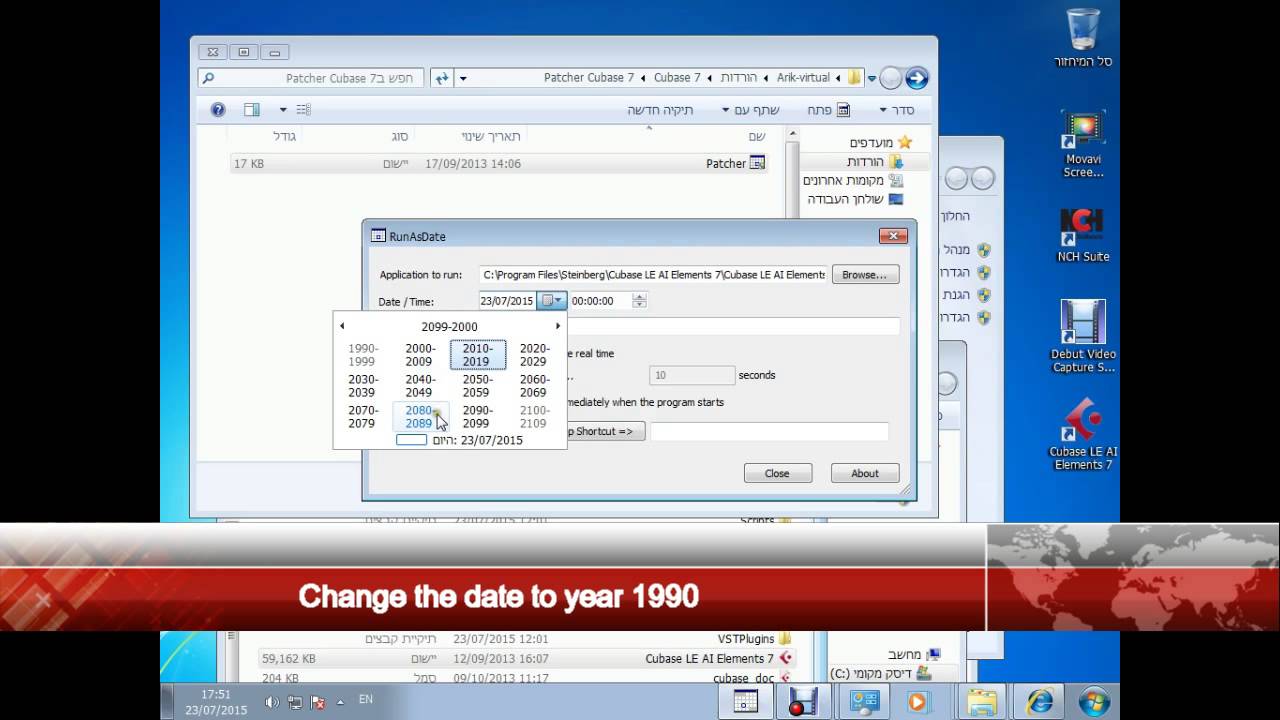This screenshot has width=1280, height=720.
Task: Change the view with the view icon
Action: (x=304, y=109)
